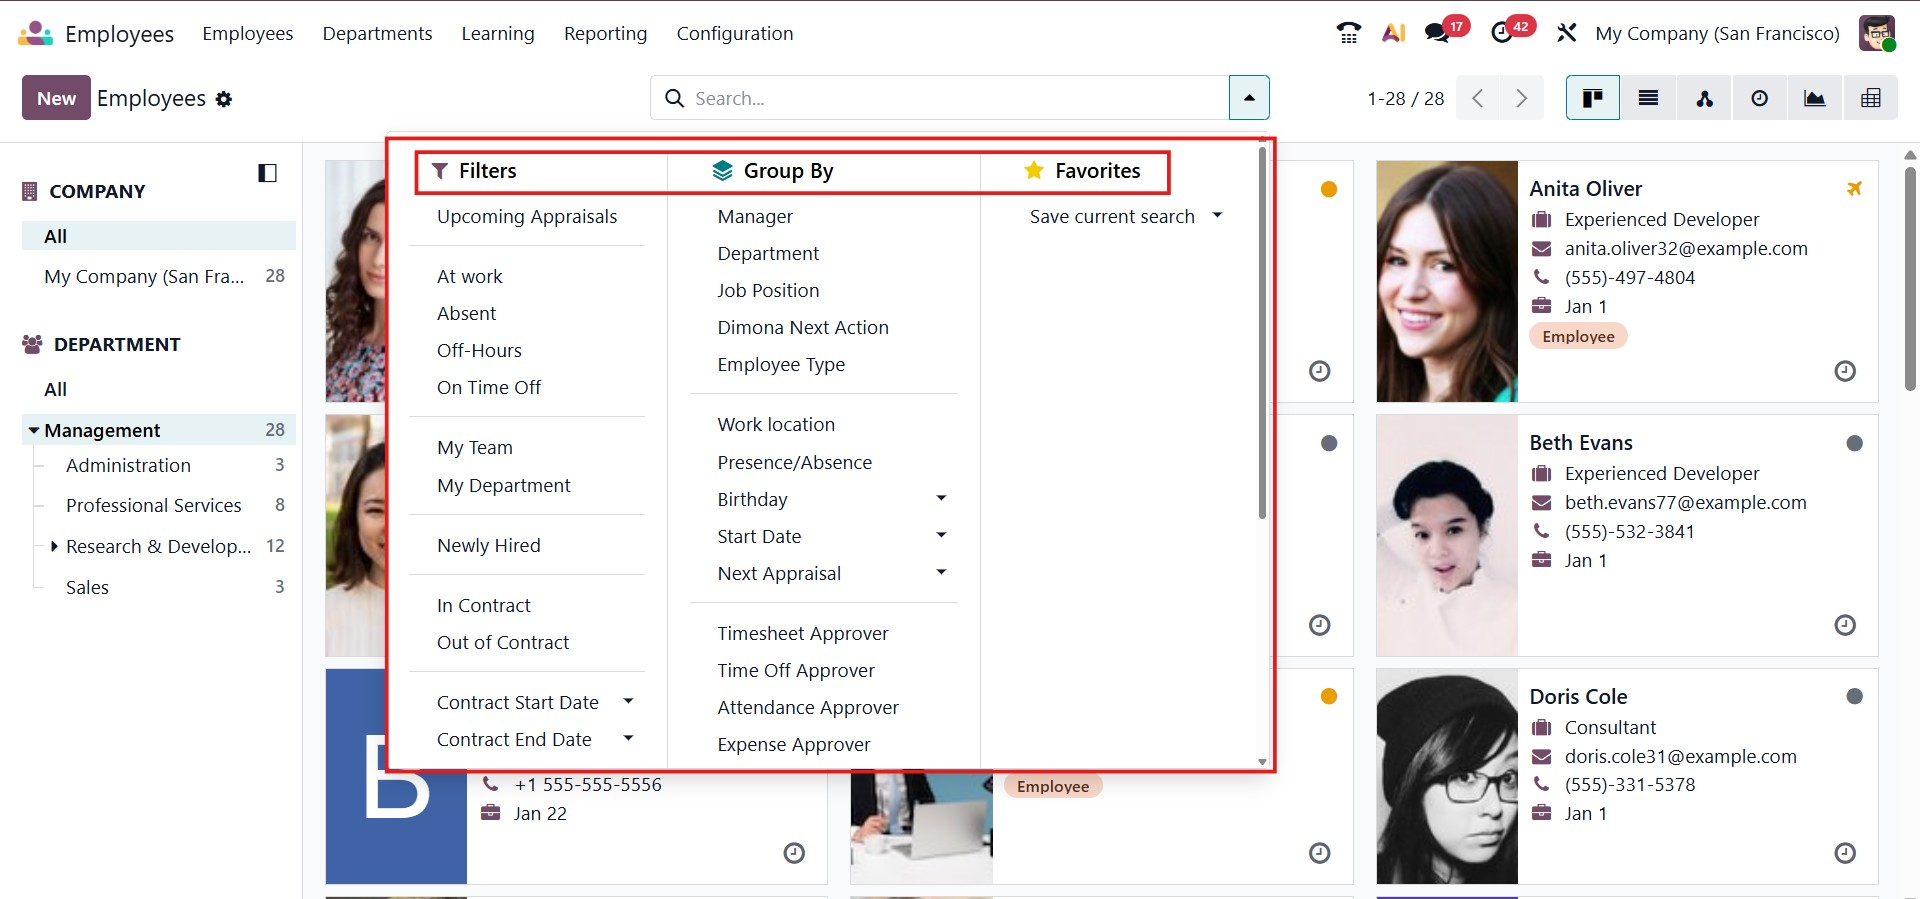Switch to the Kanban view
Image resolution: width=1920 pixels, height=899 pixels.
[1593, 98]
